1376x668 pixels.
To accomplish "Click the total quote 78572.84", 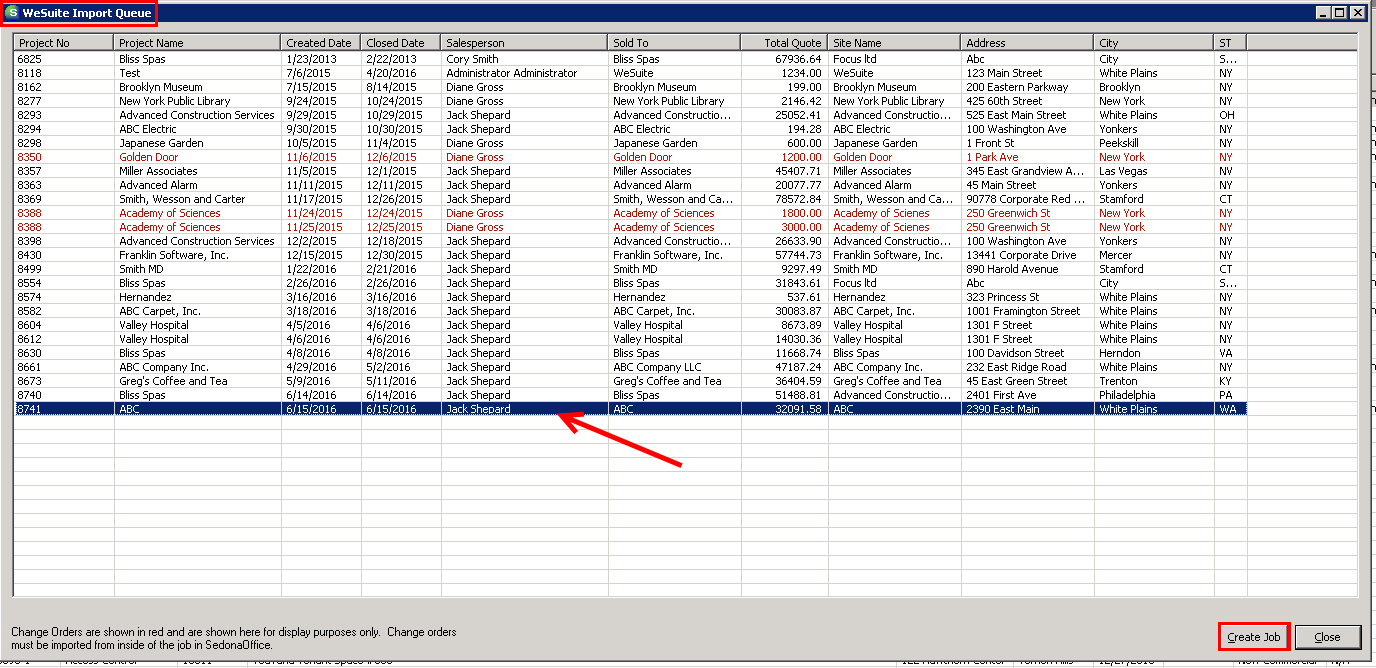I will [x=798, y=199].
